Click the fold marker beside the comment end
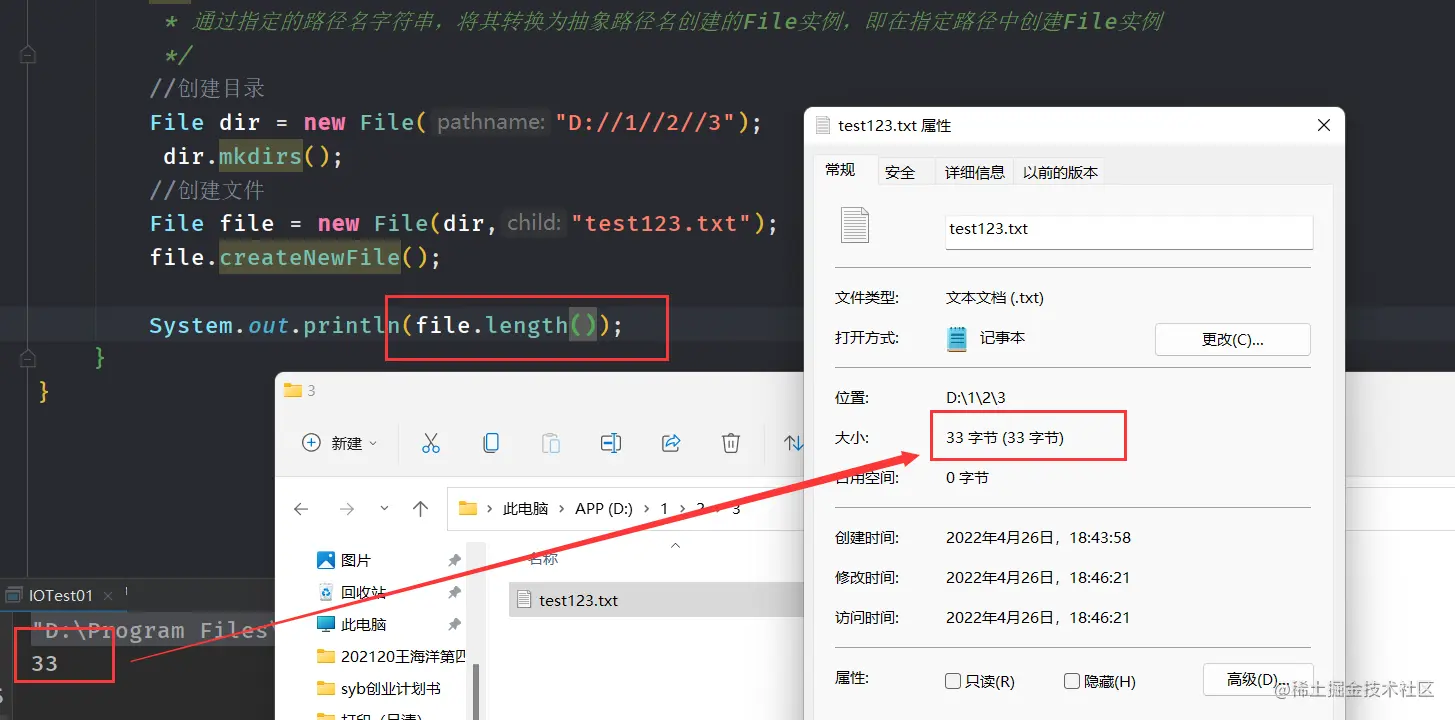This screenshot has width=1455, height=720. [28, 54]
